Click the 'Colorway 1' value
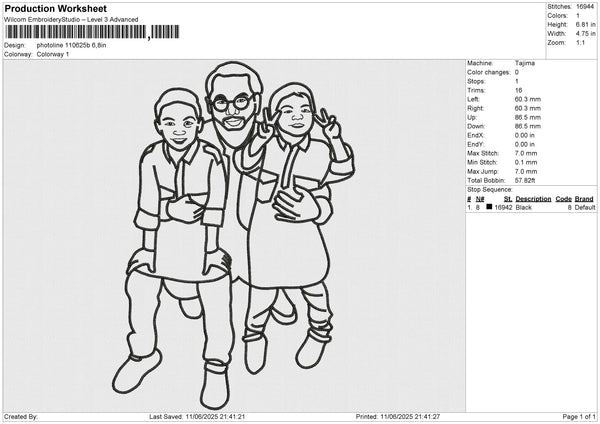The width and height of the screenshot is (600, 424). [53, 54]
